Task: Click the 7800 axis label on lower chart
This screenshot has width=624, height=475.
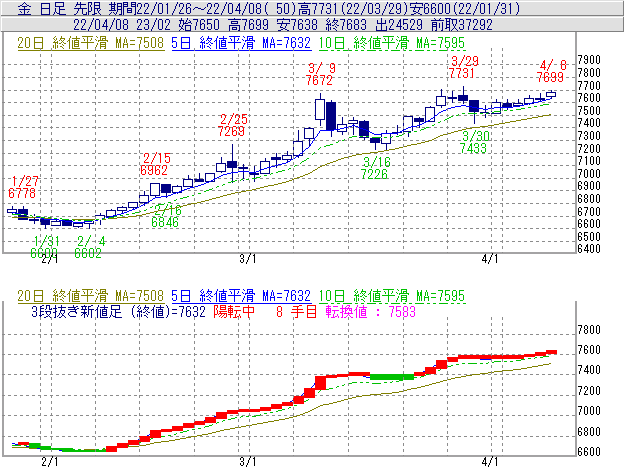Action: (x=589, y=330)
